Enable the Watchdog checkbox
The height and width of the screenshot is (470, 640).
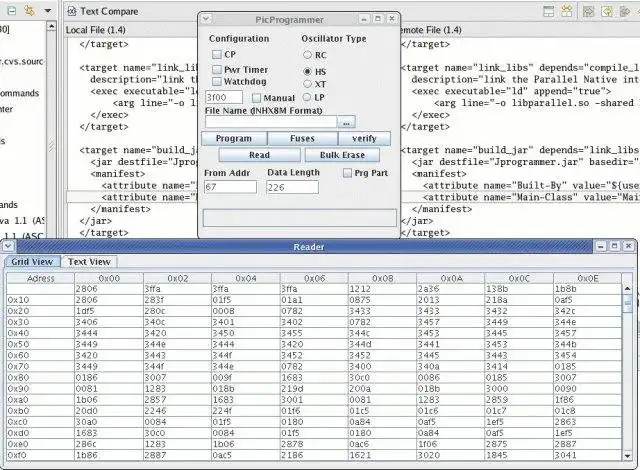(217, 82)
